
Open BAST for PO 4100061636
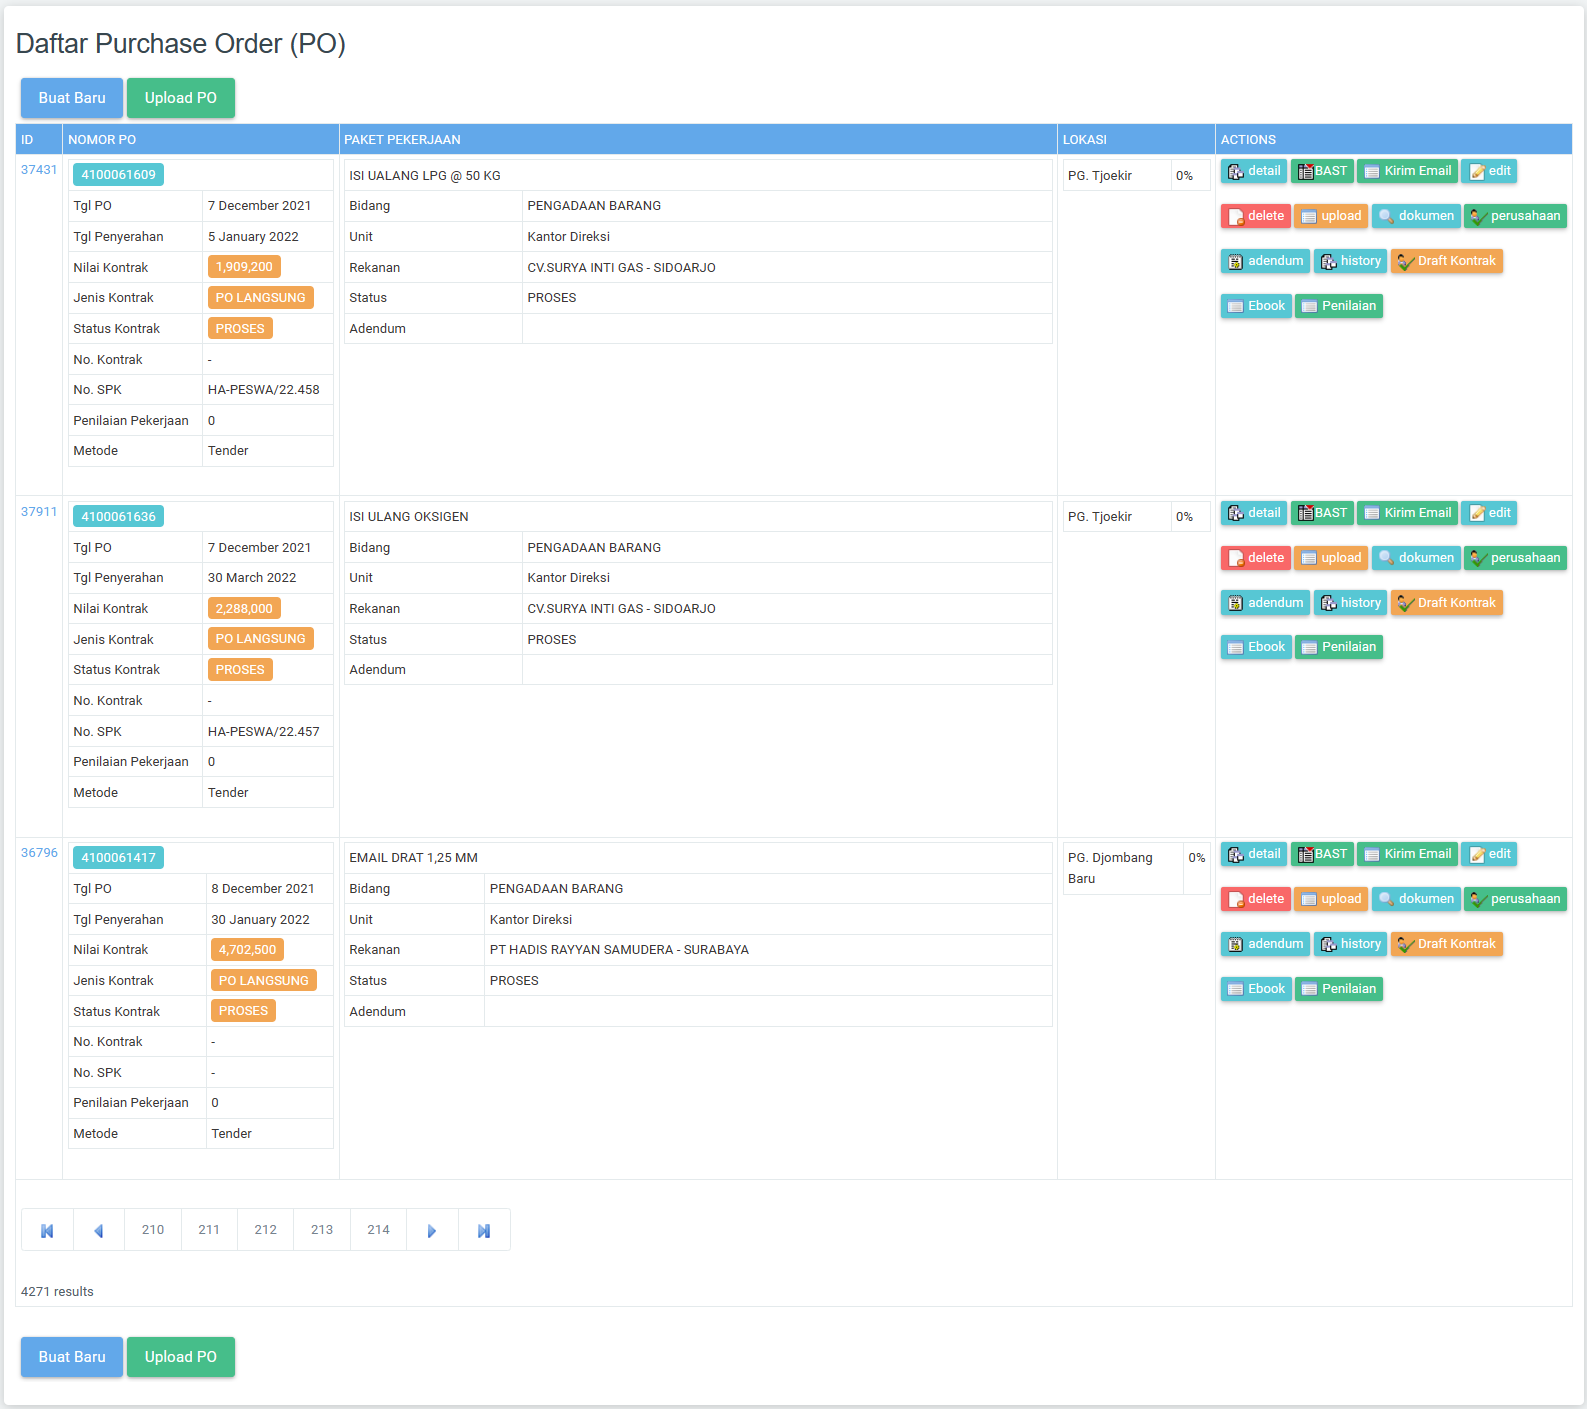[1322, 513]
